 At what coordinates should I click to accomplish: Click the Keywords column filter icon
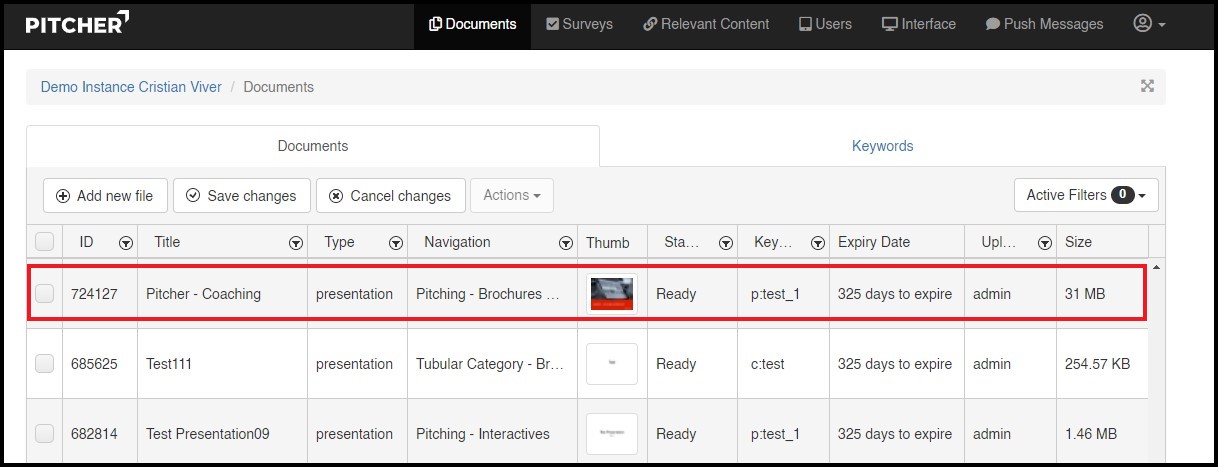point(818,243)
